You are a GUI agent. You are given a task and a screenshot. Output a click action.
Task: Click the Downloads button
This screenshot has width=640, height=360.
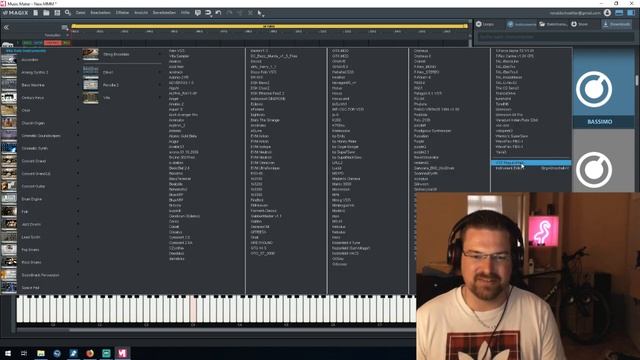point(617,24)
